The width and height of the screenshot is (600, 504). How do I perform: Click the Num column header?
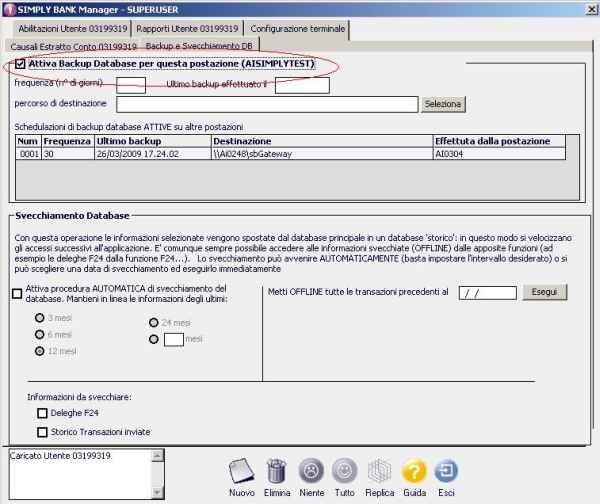pyautogui.click(x=28, y=141)
